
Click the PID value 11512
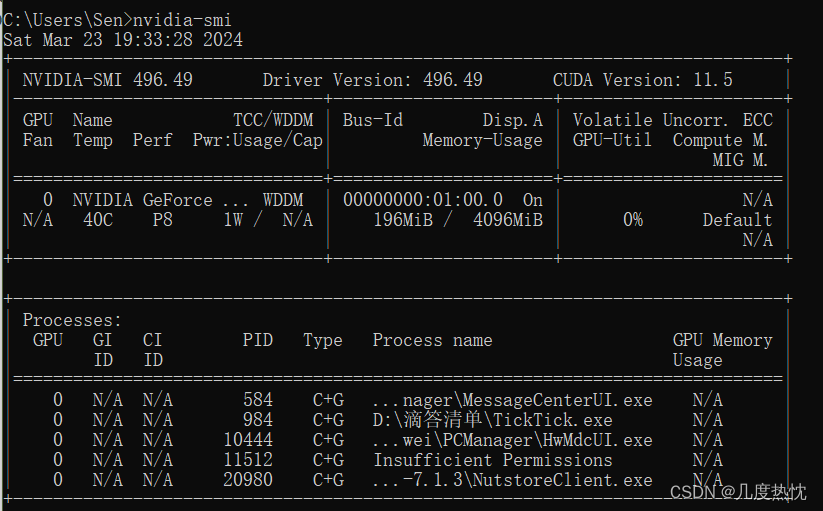248,460
